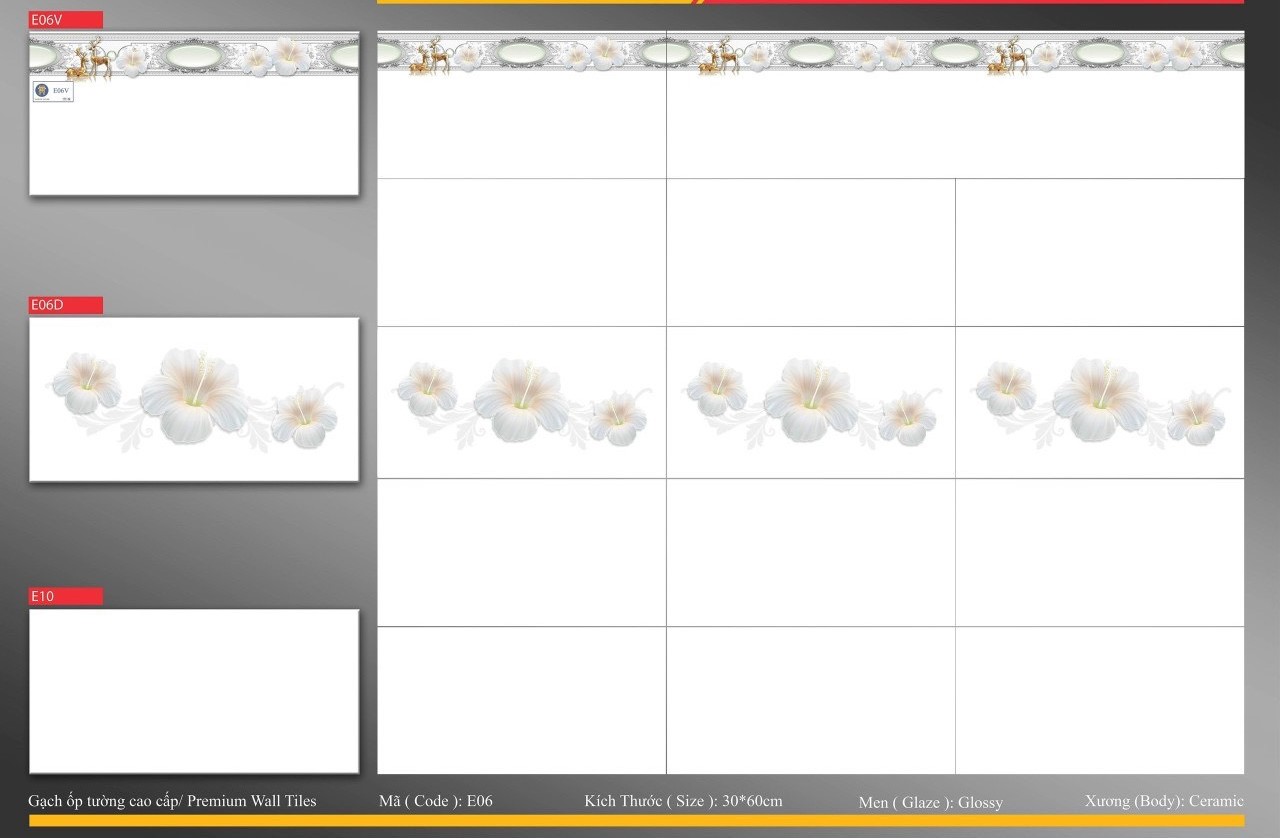1280x838 pixels.
Task: Click the "Men (Glaze): Glossy" text
Action: click(930, 802)
